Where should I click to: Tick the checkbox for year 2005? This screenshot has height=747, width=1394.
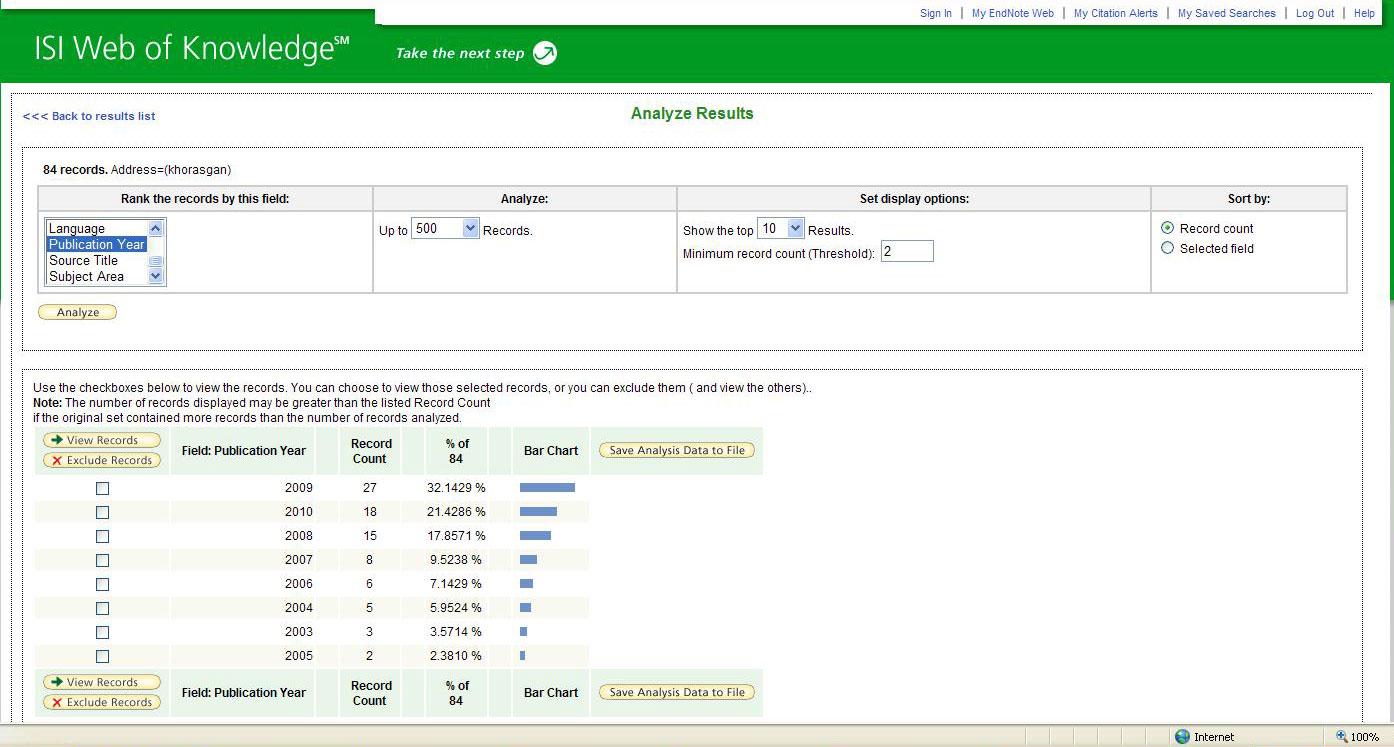tap(102, 657)
